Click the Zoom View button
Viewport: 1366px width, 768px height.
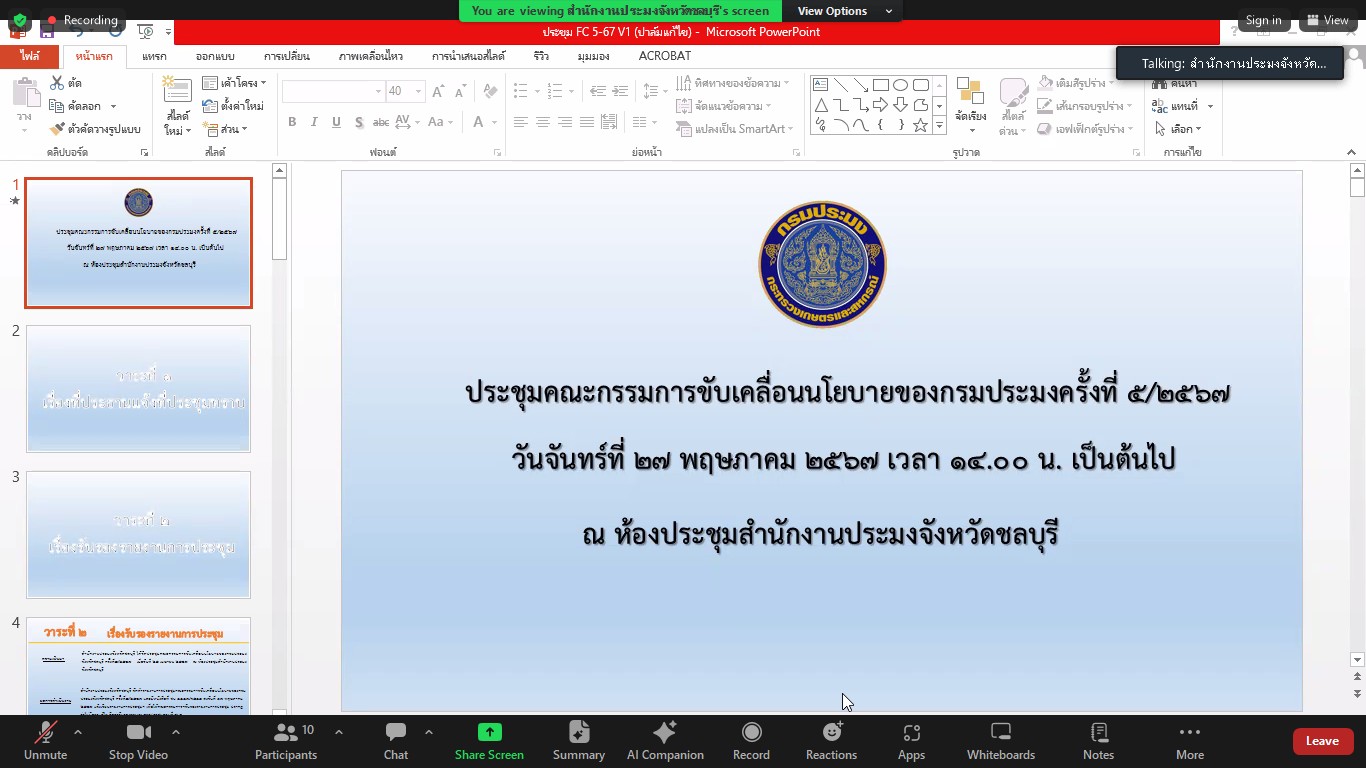(1327, 20)
